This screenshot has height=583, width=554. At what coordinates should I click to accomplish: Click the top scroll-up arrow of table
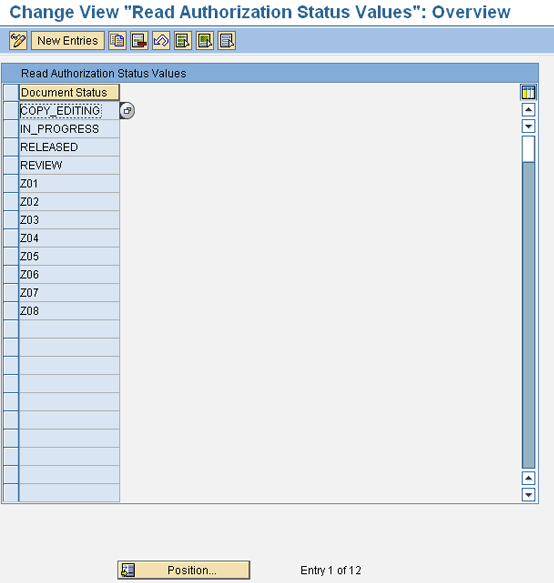click(x=528, y=110)
